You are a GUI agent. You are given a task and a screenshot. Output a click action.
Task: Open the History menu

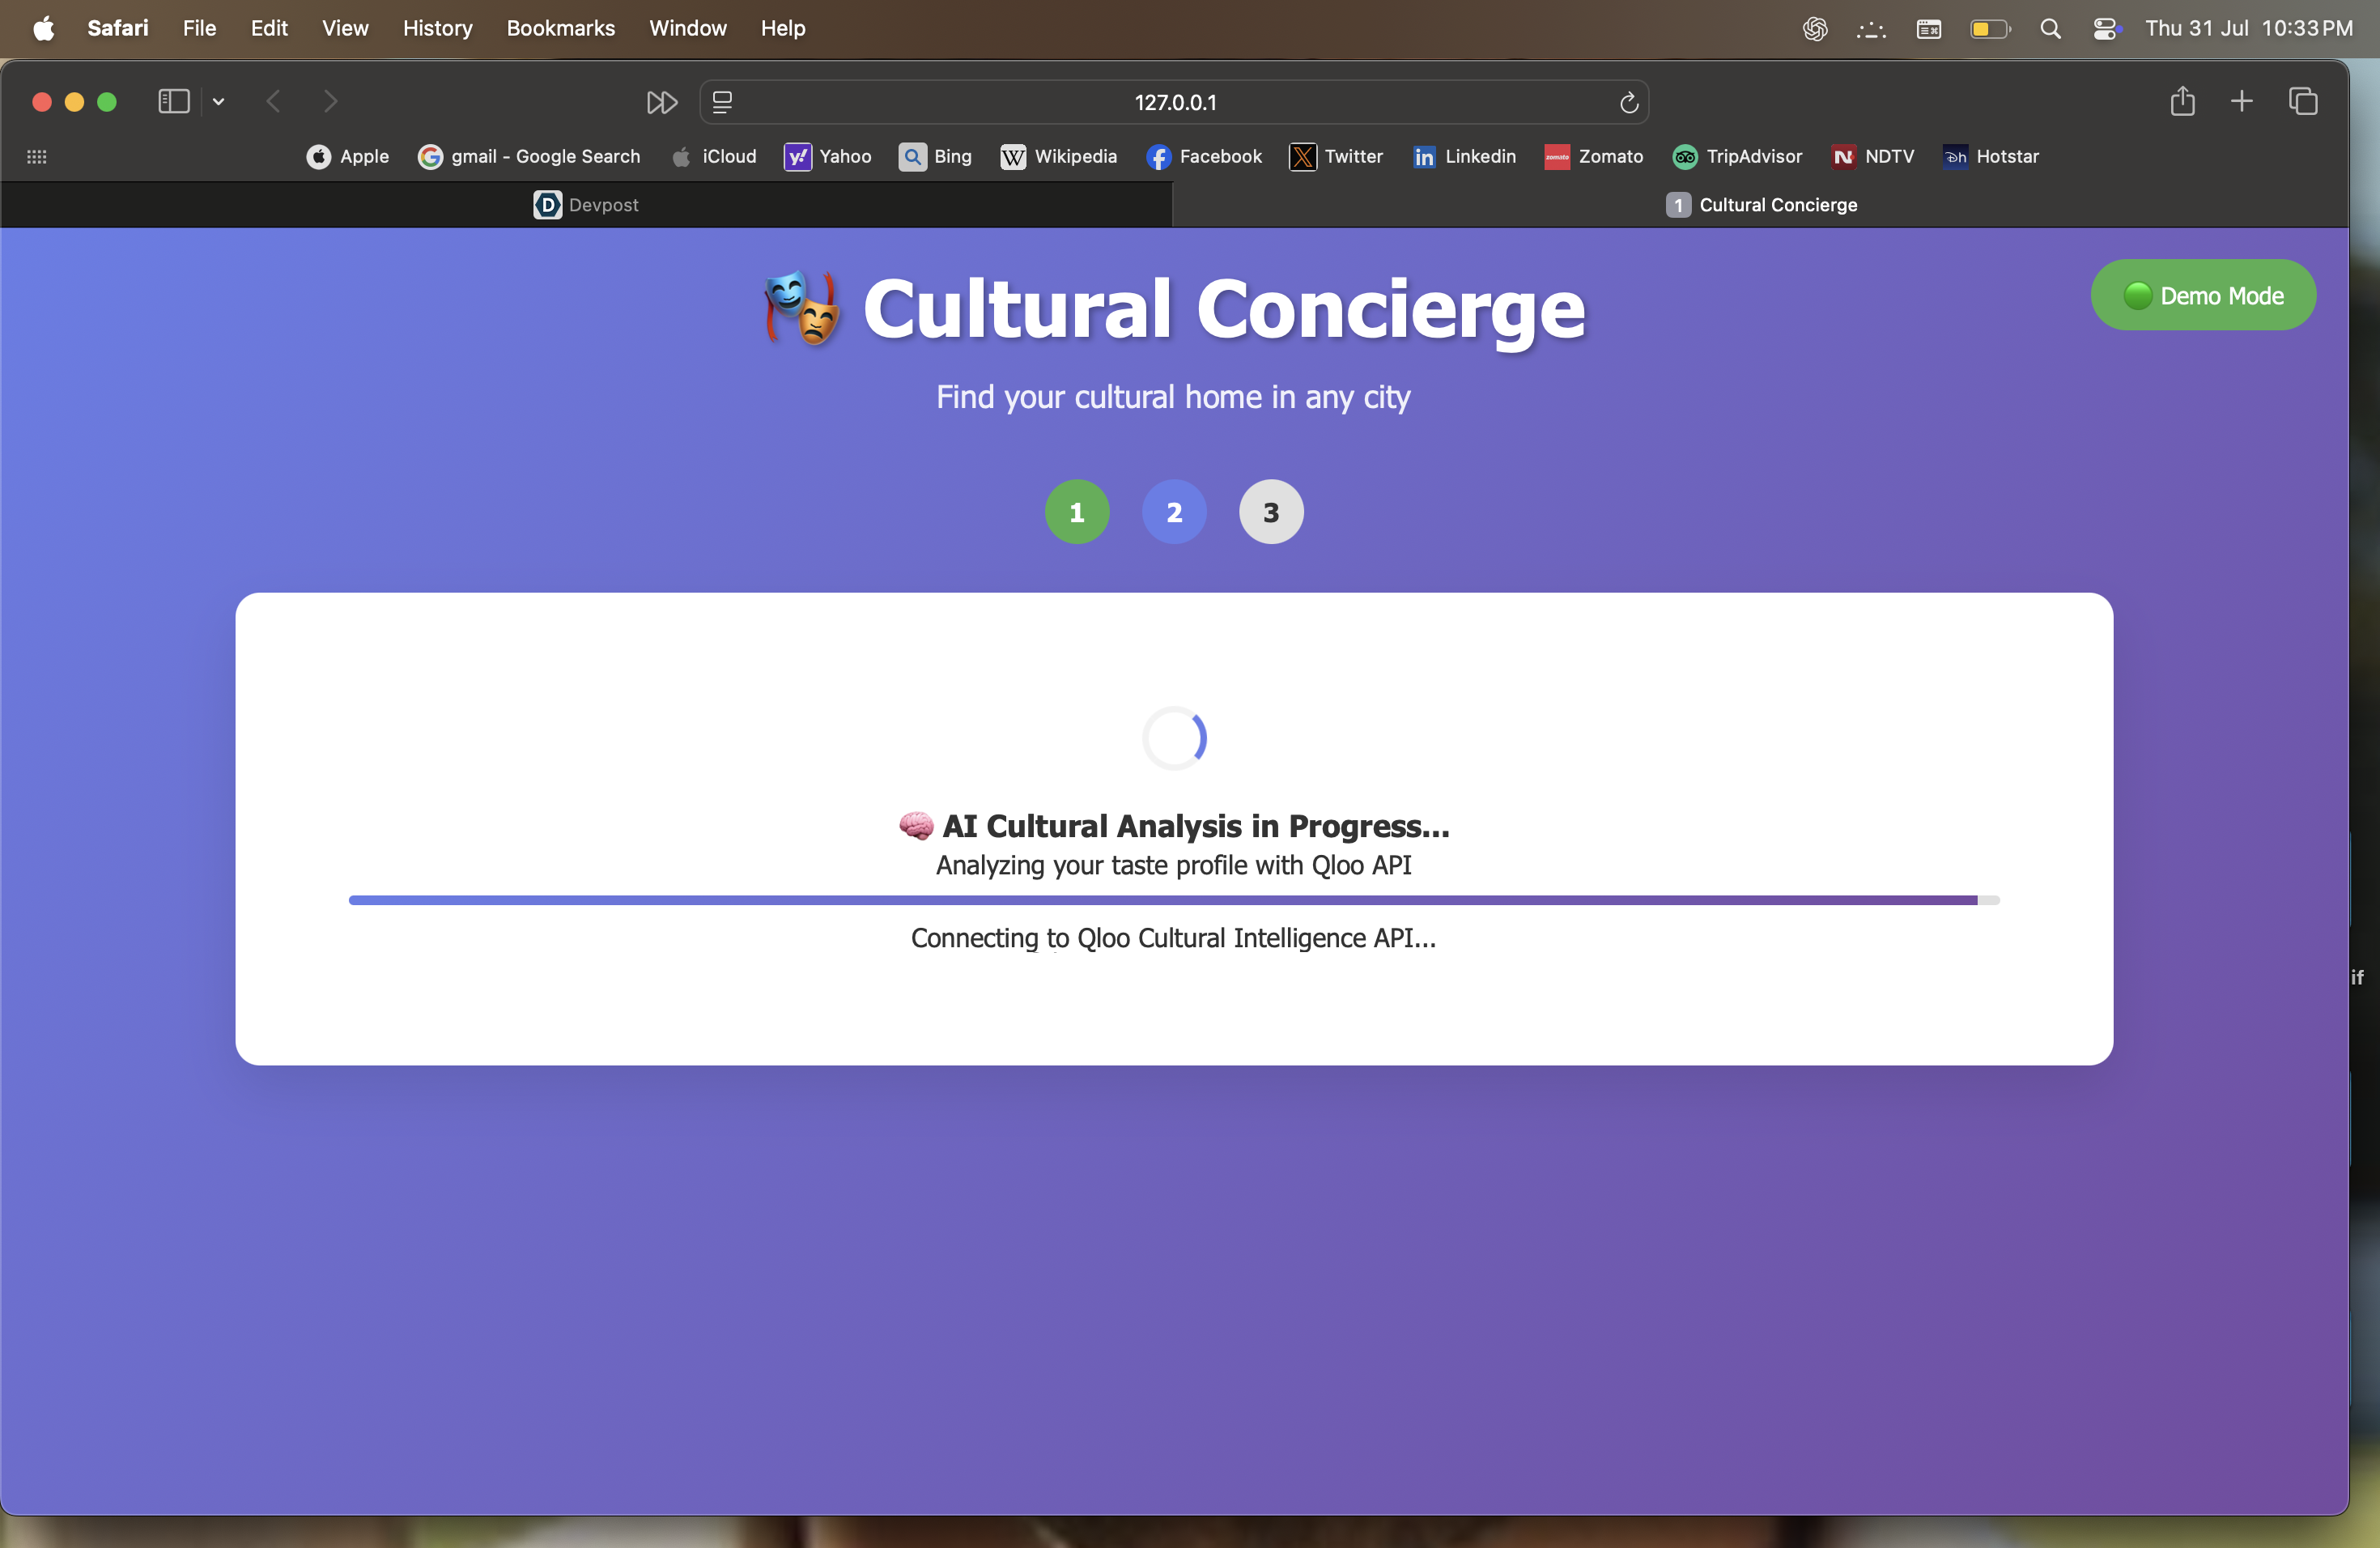437,28
